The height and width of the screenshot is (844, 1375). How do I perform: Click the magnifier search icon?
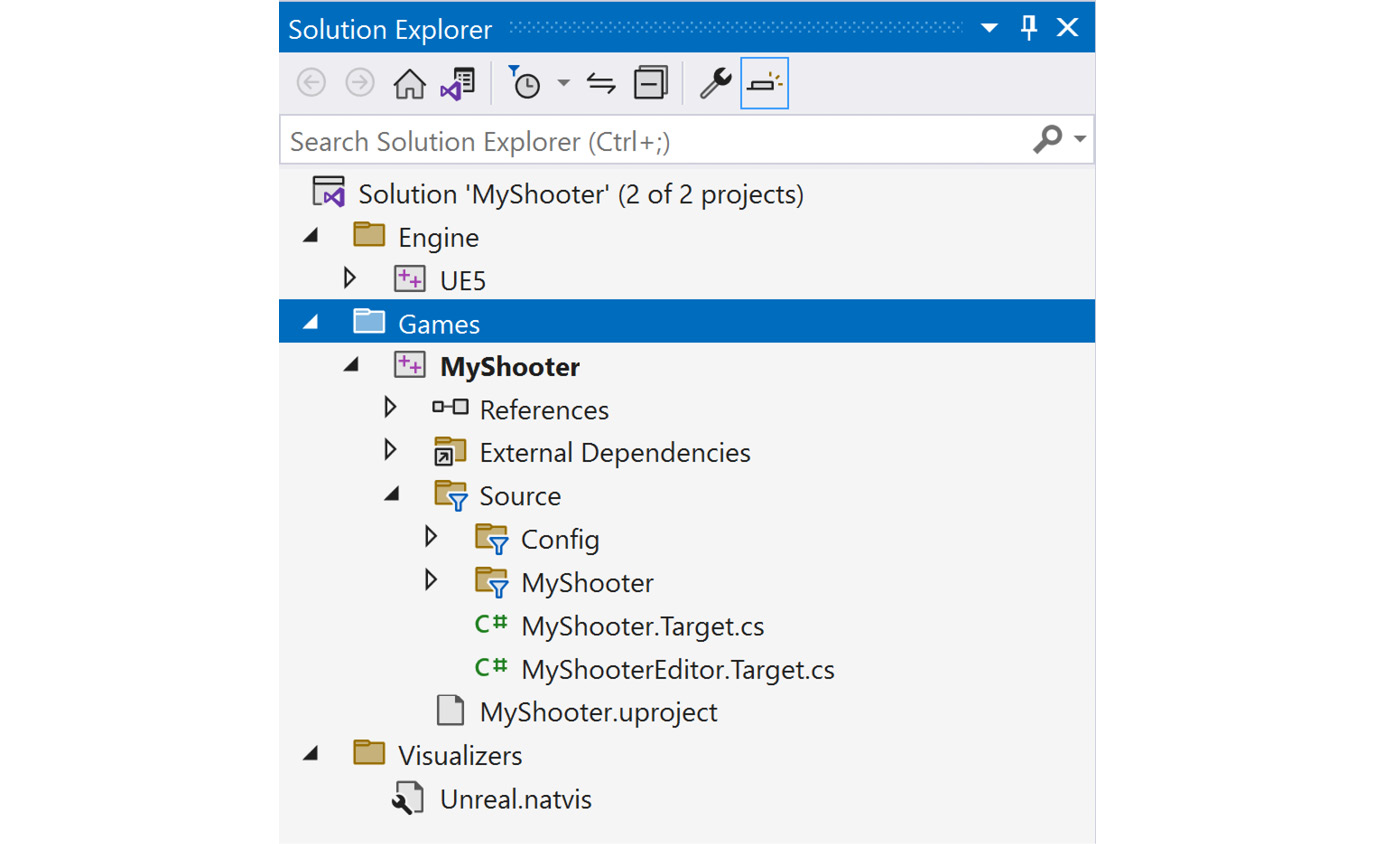[x=1046, y=141]
